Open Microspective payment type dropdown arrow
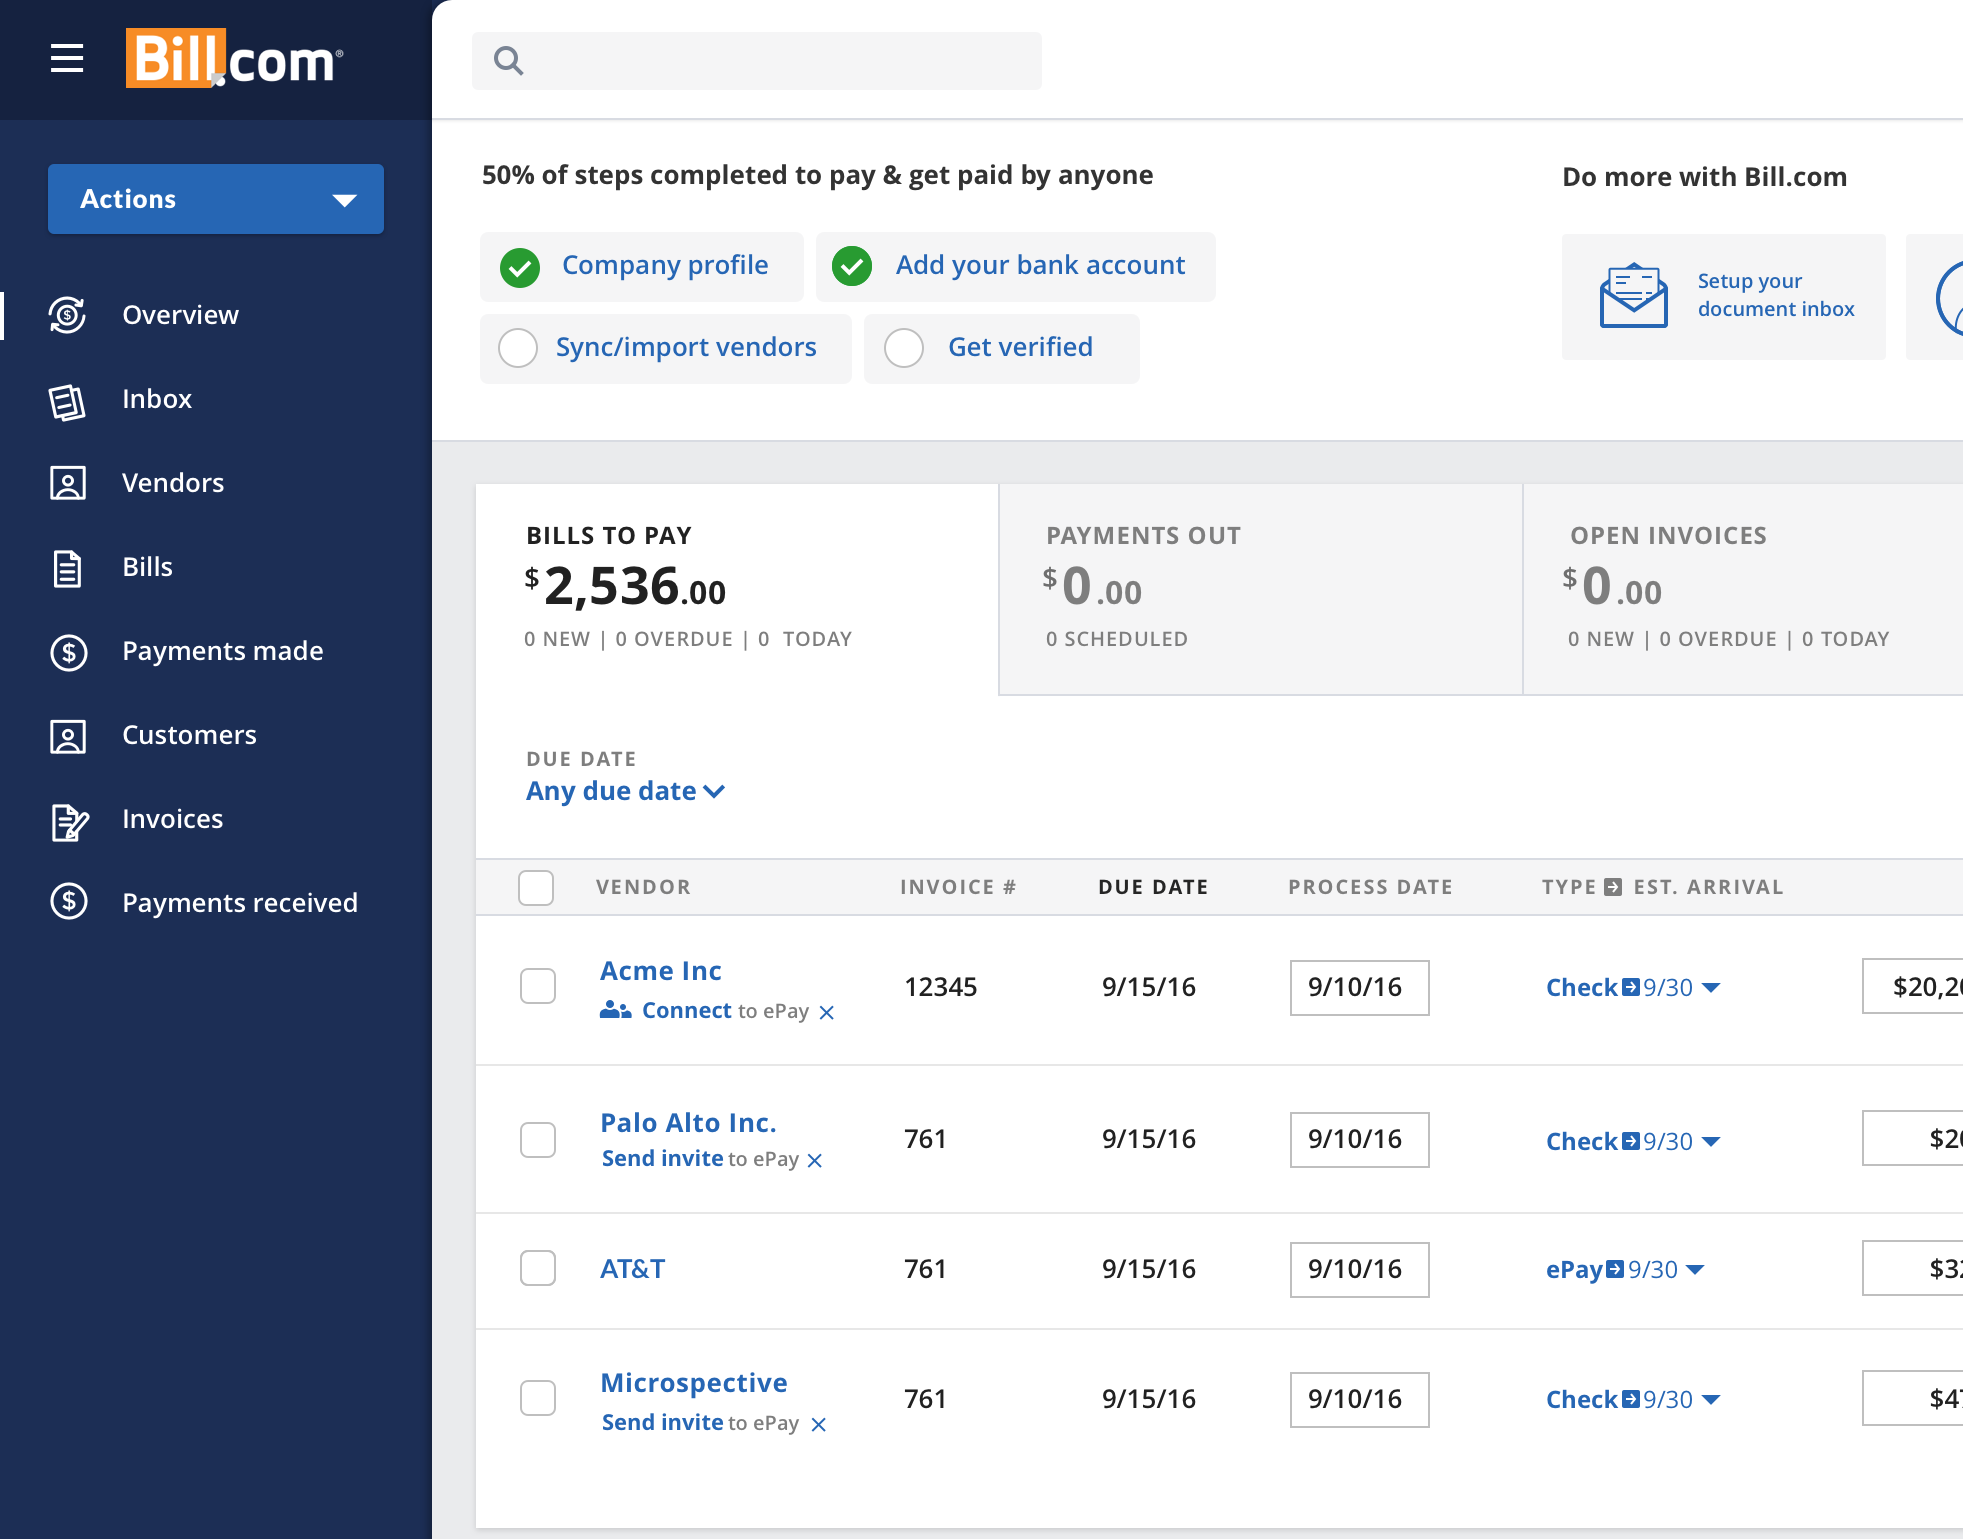1963x1539 pixels. pos(1711,1400)
